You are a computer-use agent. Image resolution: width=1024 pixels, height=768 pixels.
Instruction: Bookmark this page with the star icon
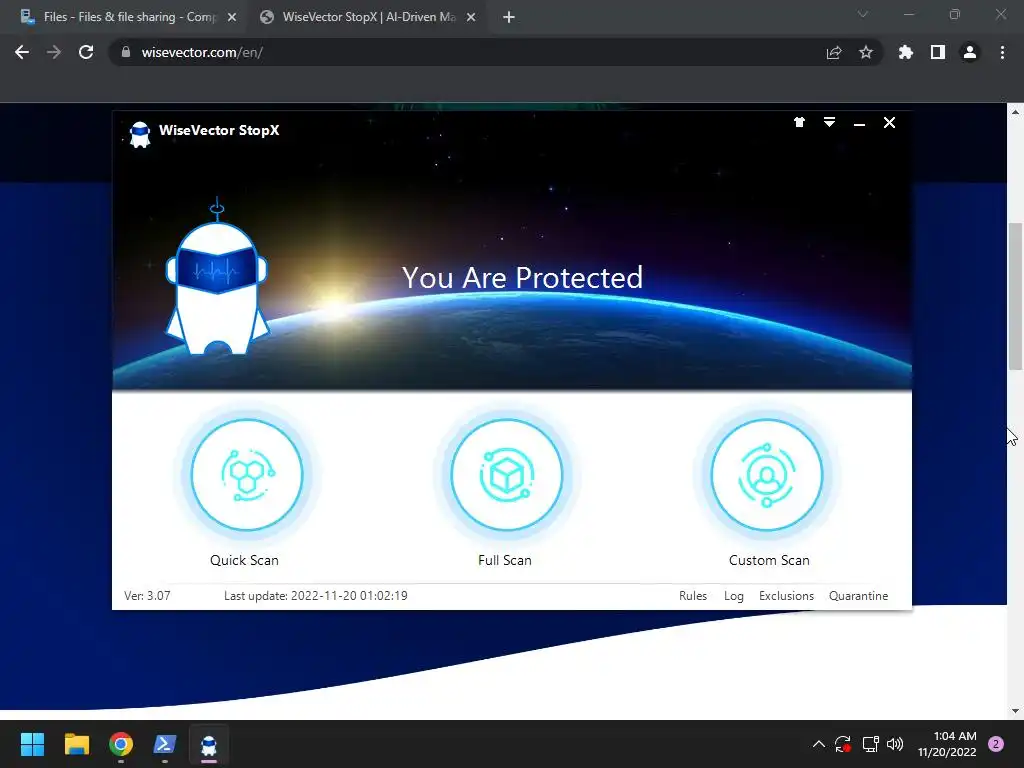click(x=866, y=52)
